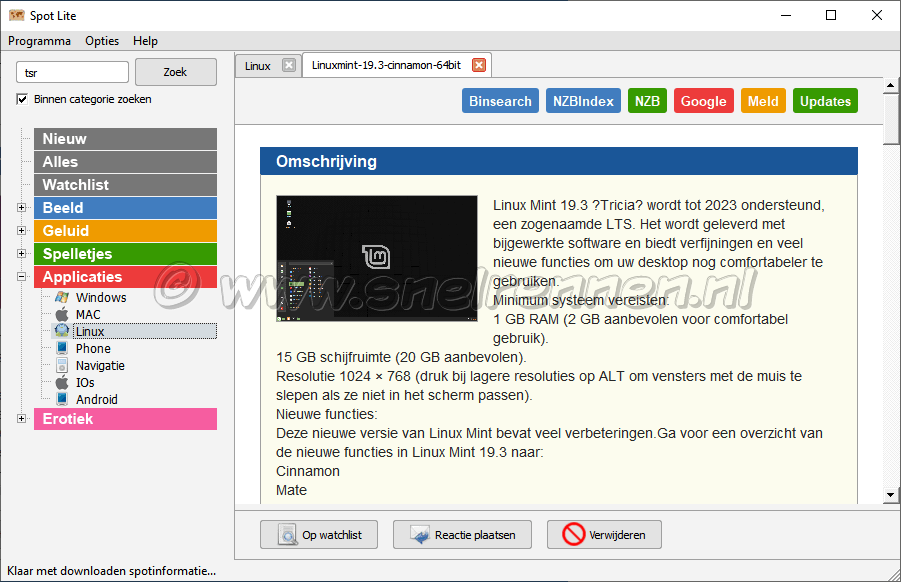901x582 pixels.
Task: Switch to the Linux tab
Action: pos(257,66)
